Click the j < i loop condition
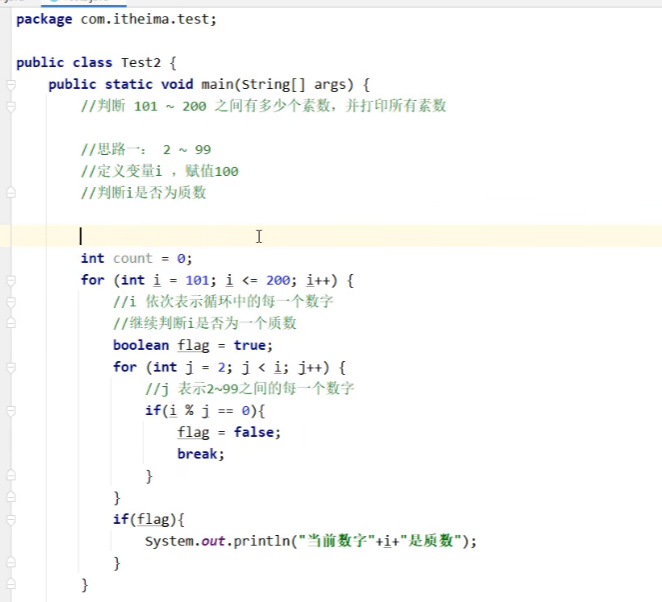 point(262,368)
